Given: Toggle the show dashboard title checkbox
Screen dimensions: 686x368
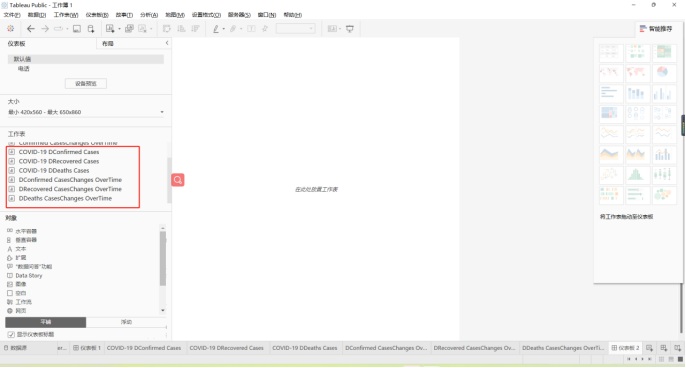Looking at the screenshot, I should pos(11,334).
